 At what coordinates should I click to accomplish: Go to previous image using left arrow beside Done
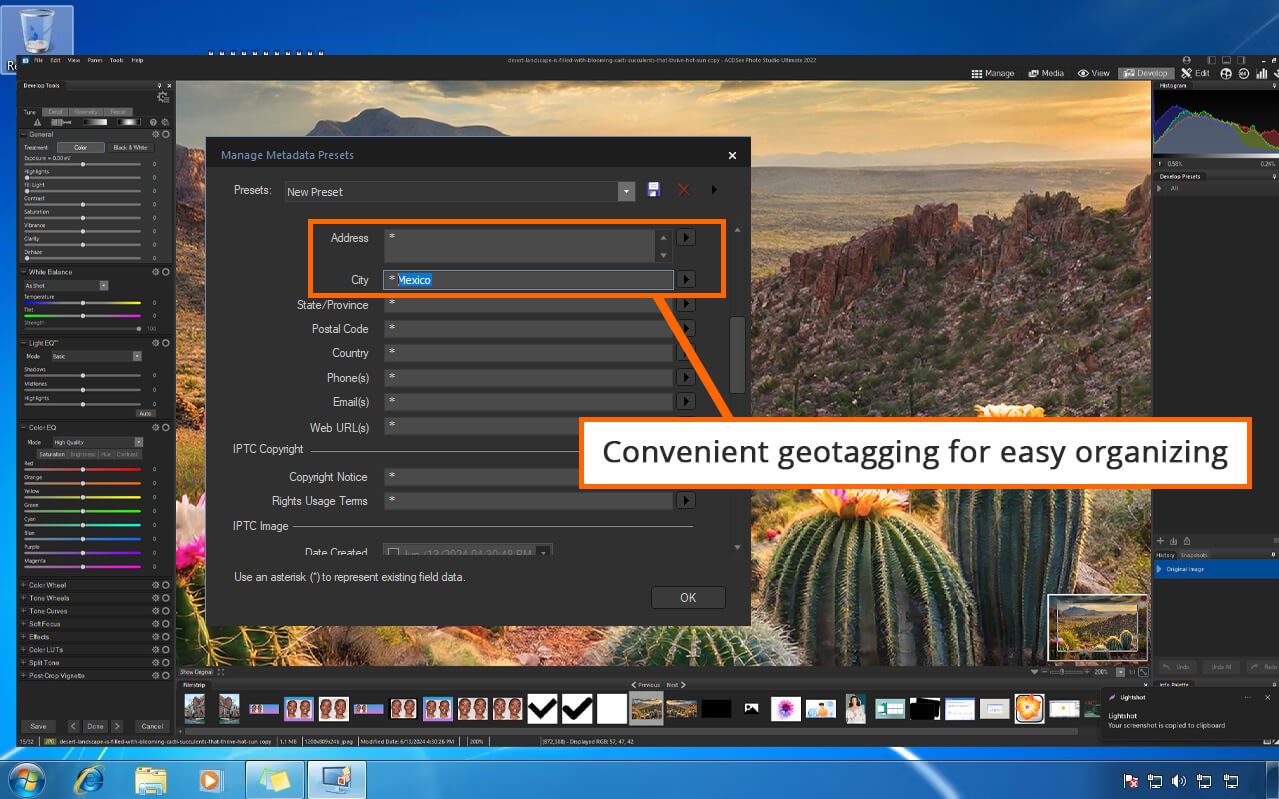73,726
